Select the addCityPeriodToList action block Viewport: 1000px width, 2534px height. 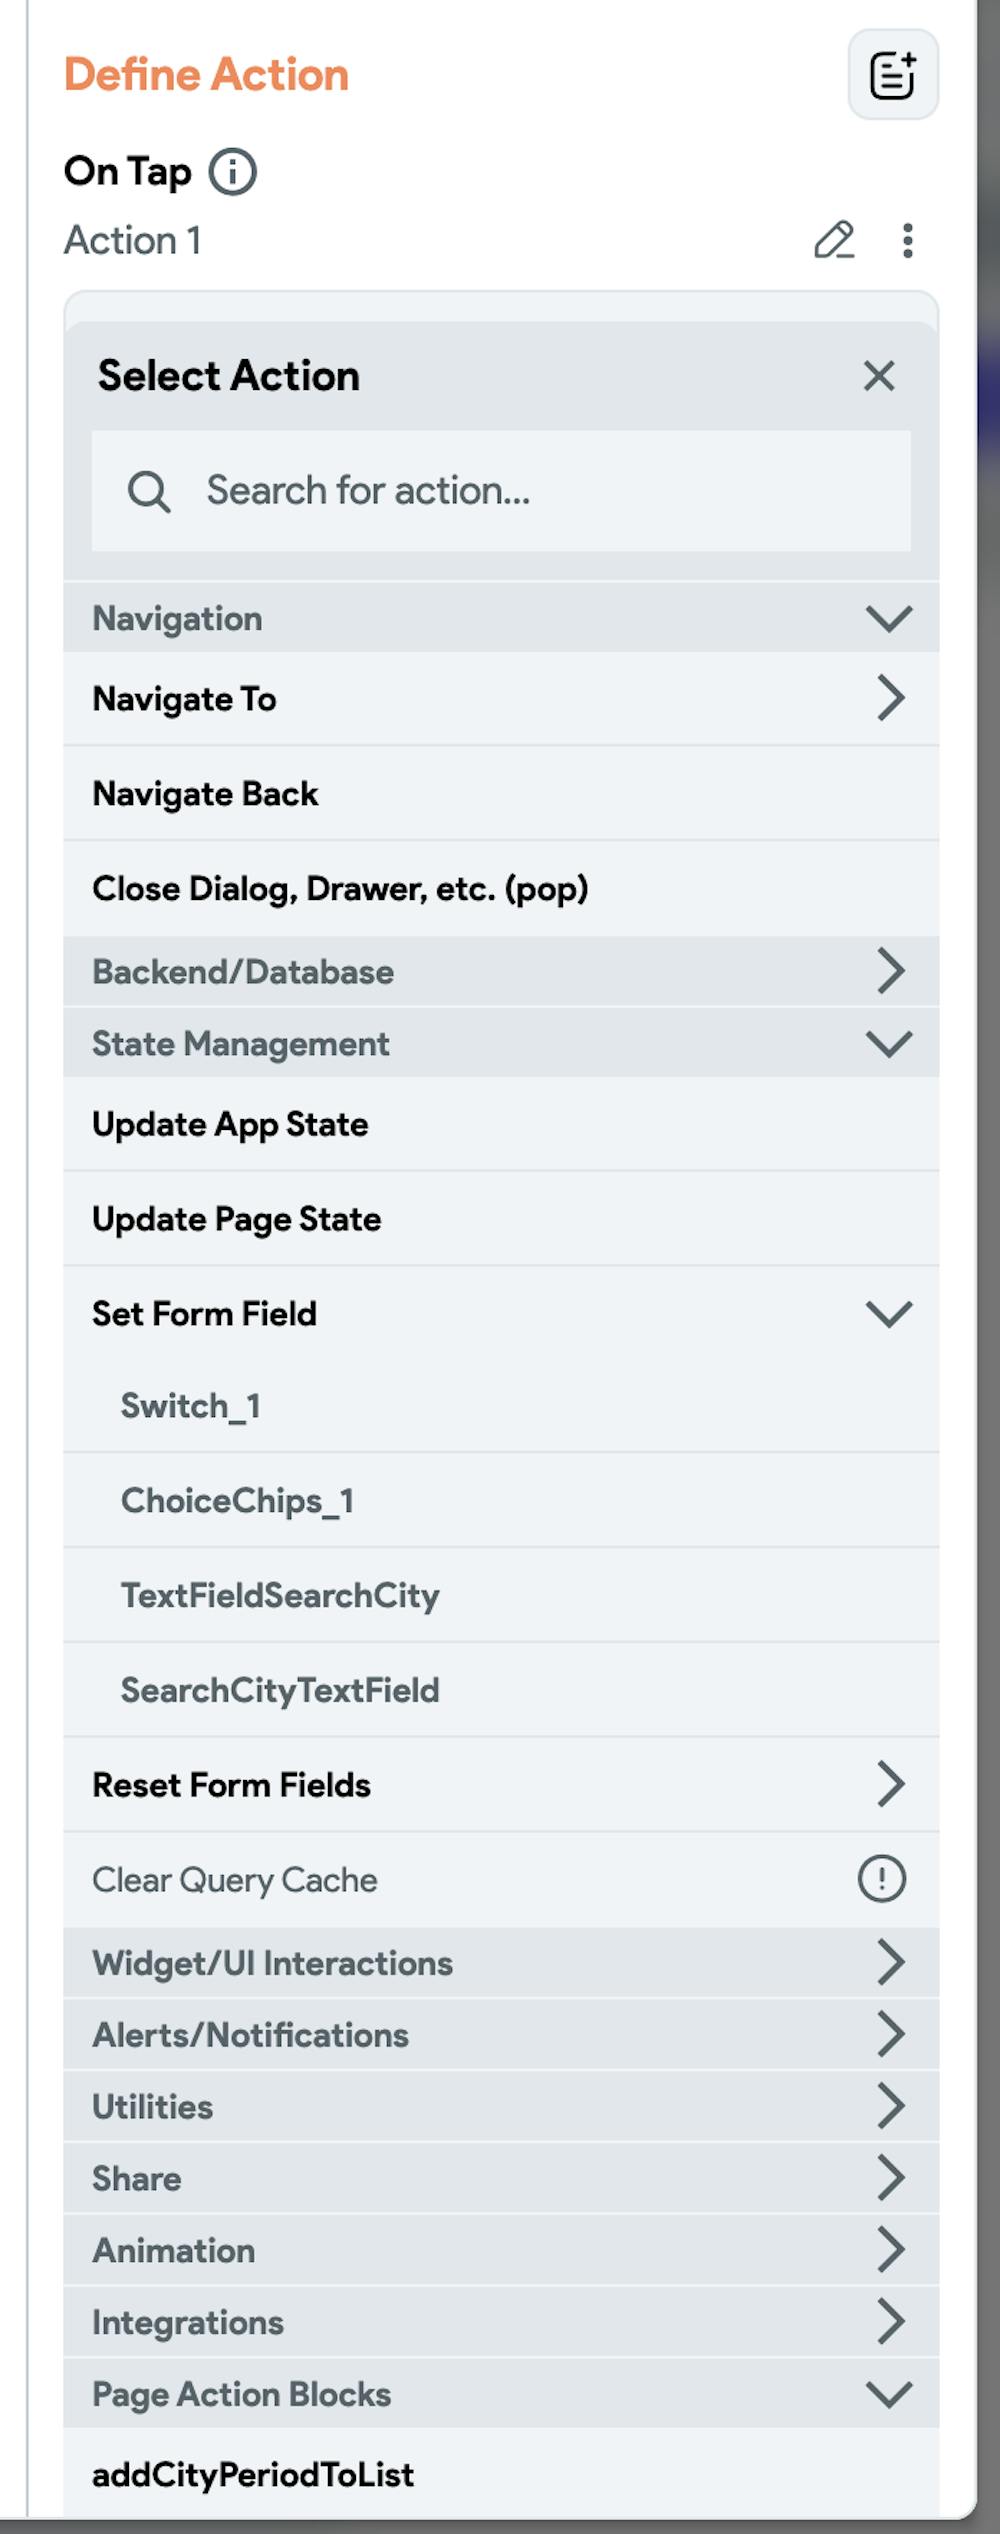click(x=253, y=2474)
